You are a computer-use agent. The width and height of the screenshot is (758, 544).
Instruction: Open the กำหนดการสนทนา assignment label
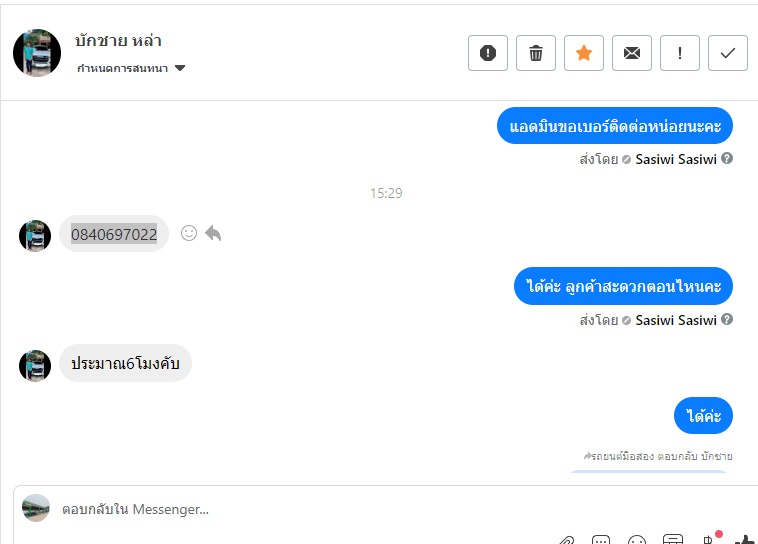122,68
